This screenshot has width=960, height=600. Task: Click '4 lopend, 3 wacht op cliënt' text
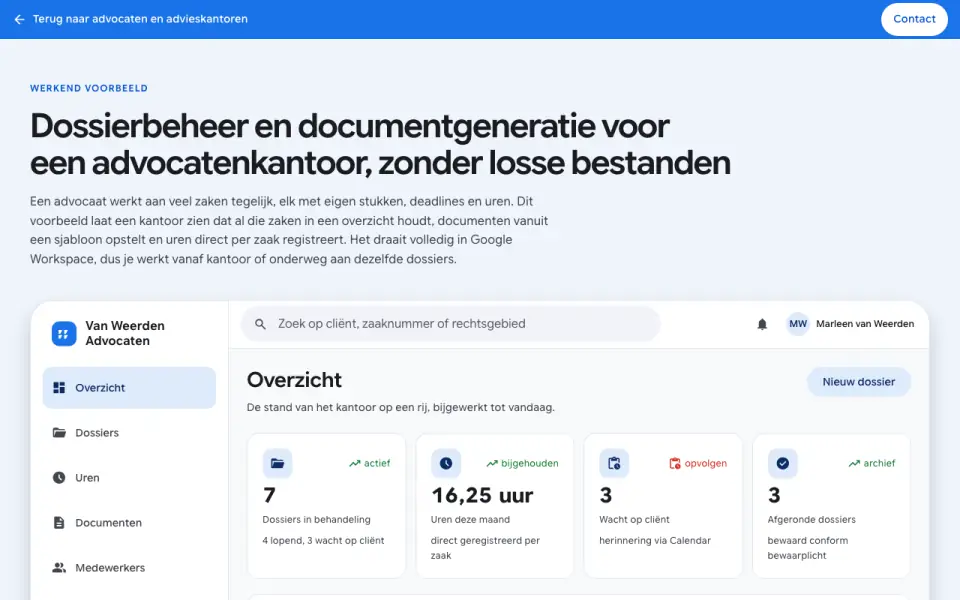point(323,541)
